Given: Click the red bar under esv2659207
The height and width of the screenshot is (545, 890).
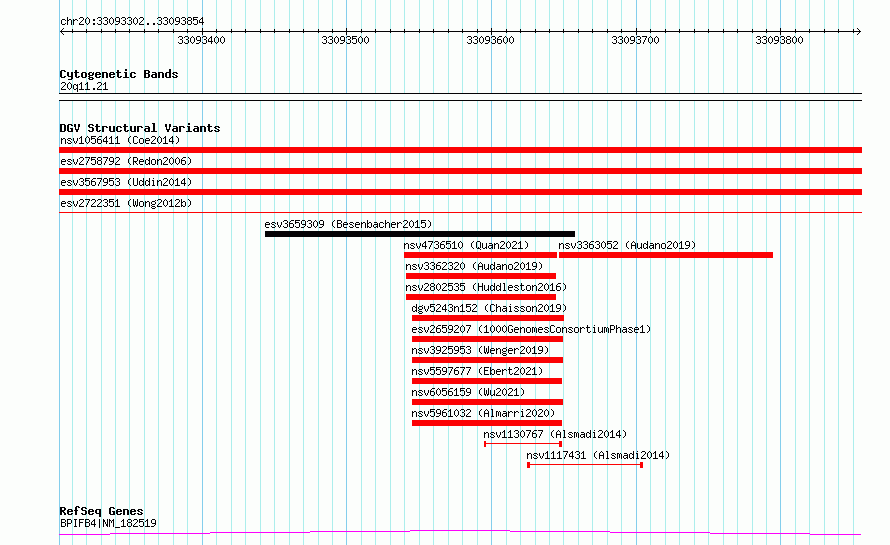Looking at the screenshot, I should tap(488, 339).
